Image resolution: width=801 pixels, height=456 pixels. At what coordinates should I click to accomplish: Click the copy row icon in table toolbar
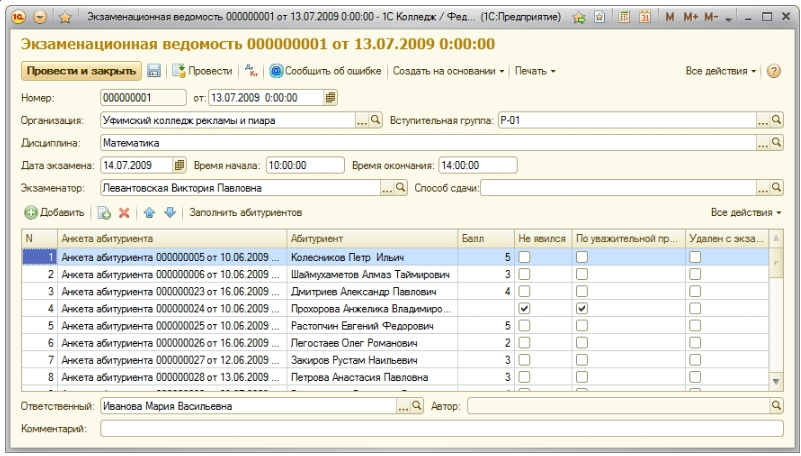pyautogui.click(x=104, y=213)
